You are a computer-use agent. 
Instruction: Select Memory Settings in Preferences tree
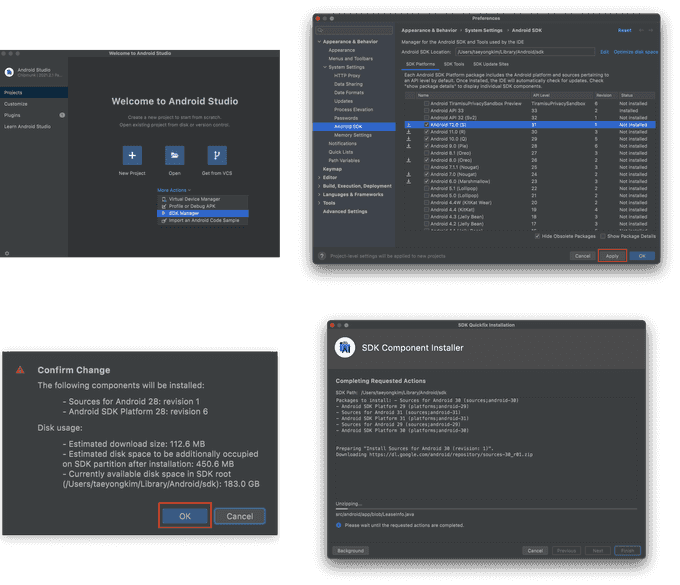pos(354,135)
